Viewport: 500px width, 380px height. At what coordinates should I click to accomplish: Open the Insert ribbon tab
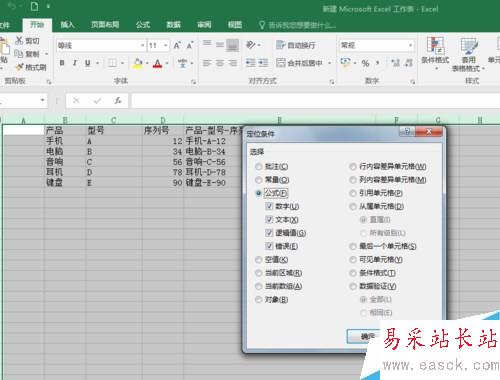tap(67, 24)
